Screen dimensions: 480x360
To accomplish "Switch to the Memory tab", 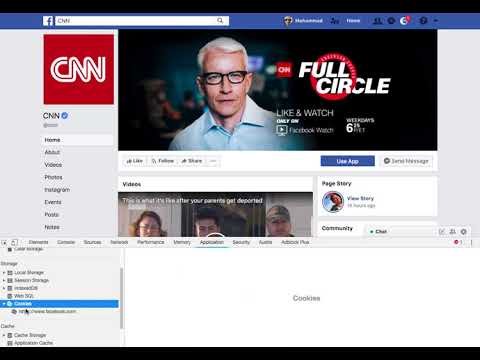I will [182, 242].
